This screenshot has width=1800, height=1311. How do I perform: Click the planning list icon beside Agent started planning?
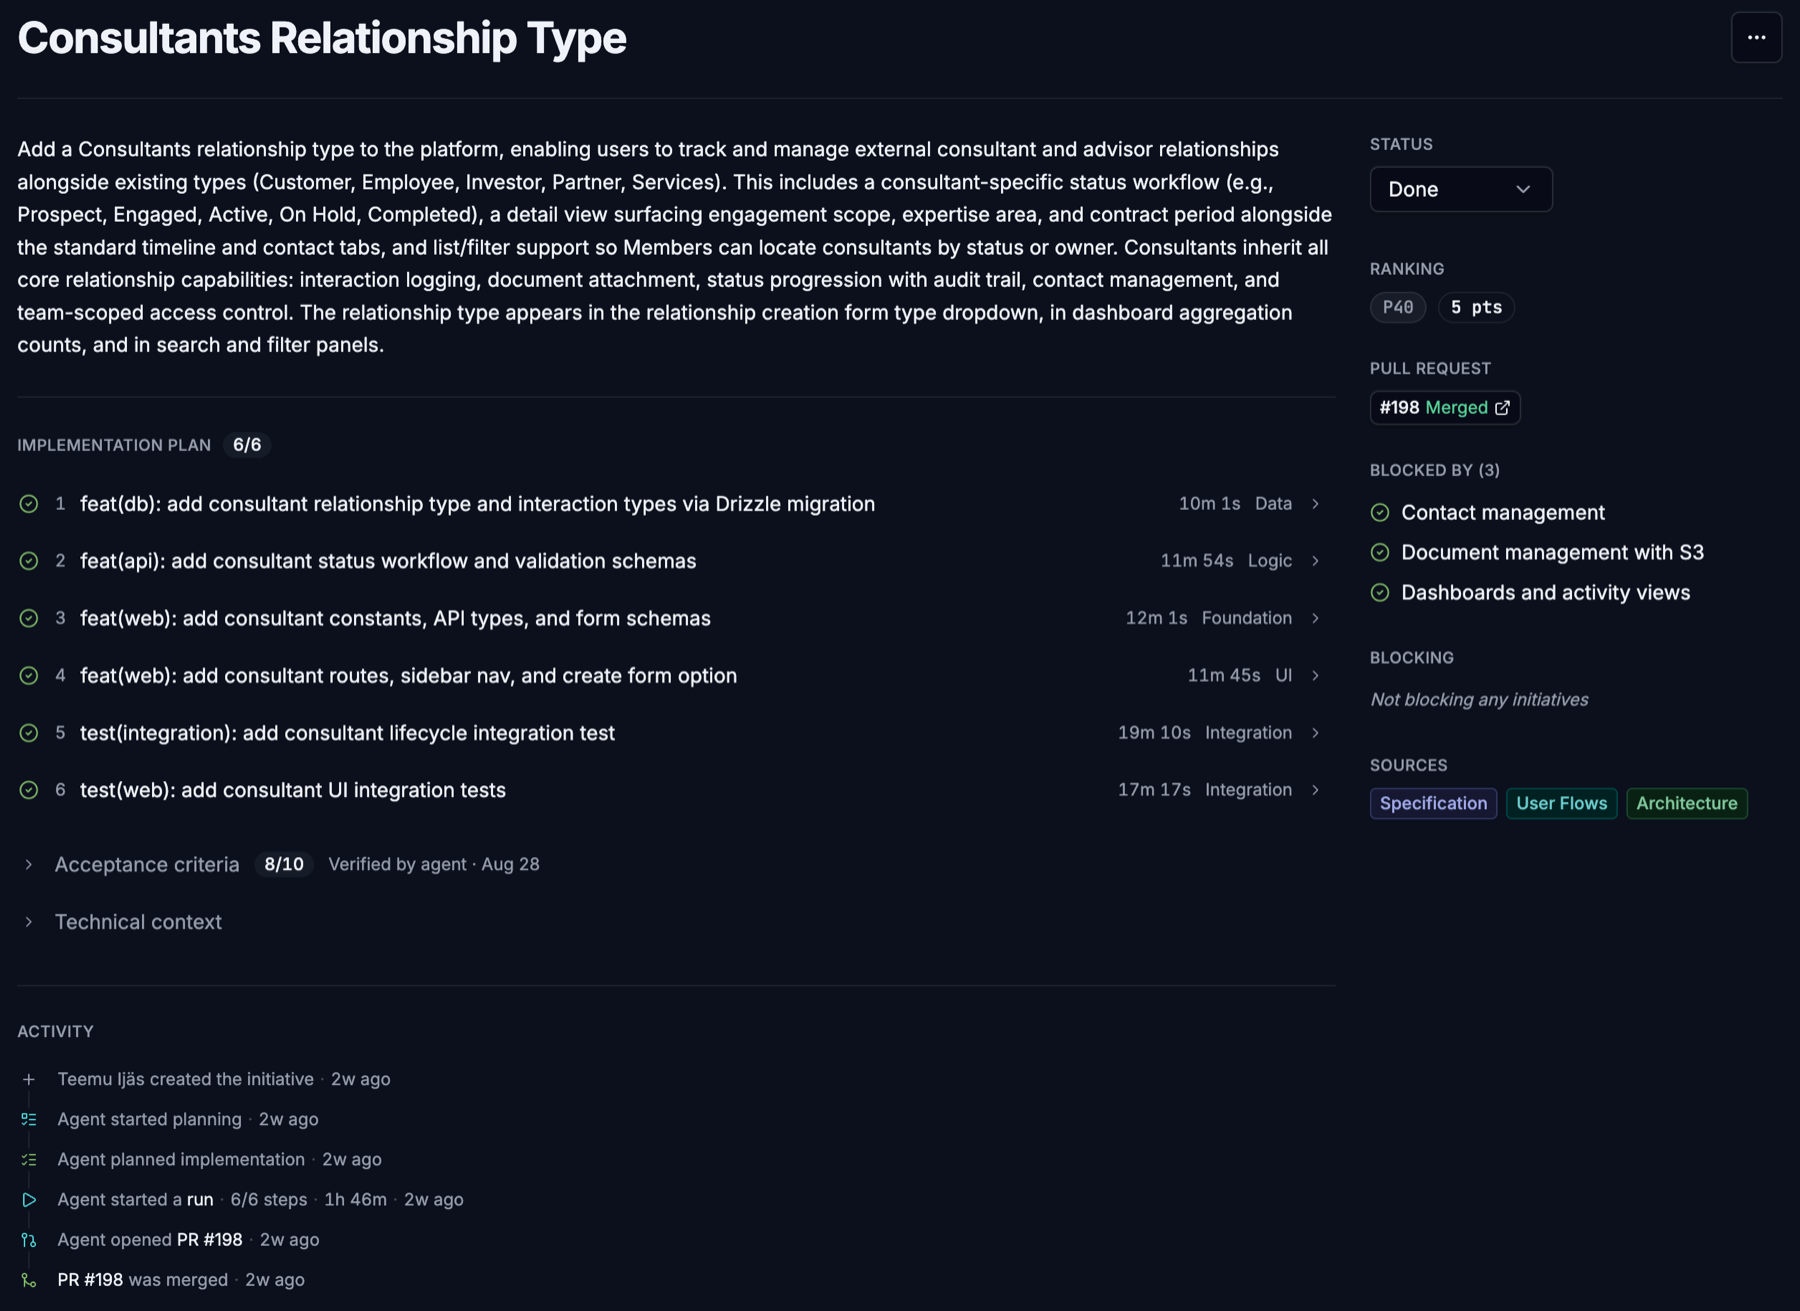coord(29,1119)
